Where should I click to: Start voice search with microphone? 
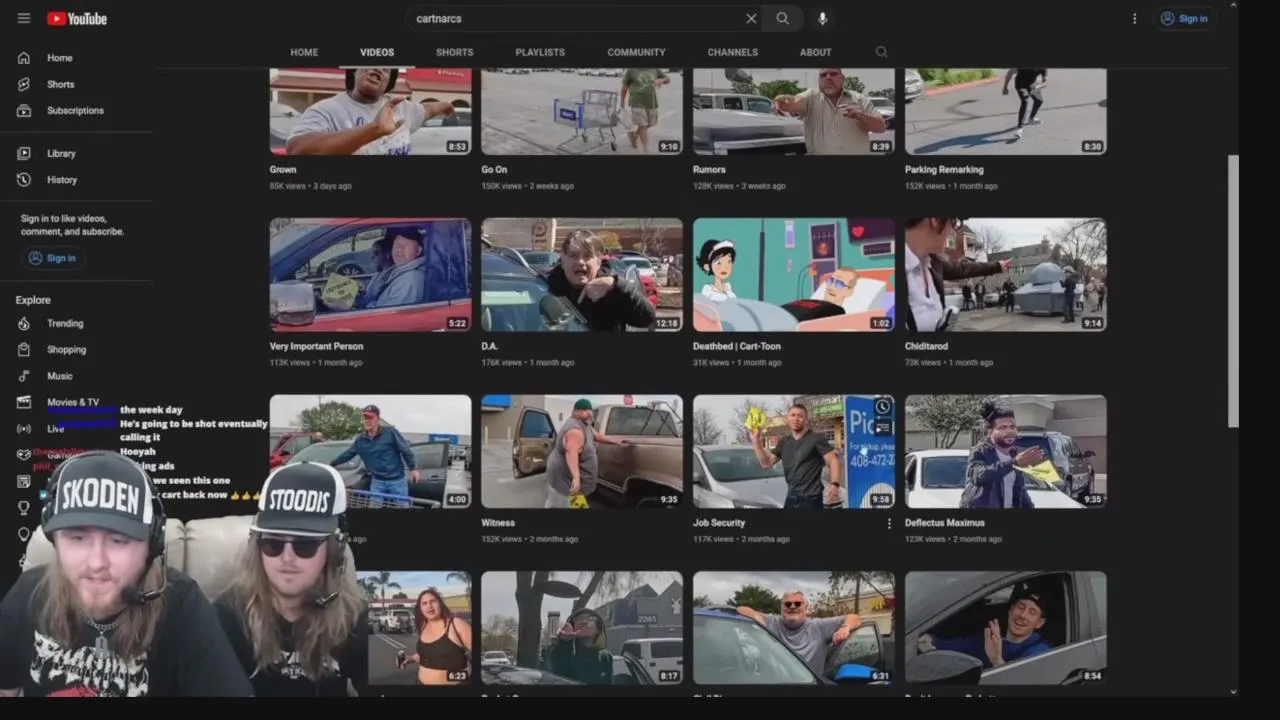pos(823,18)
